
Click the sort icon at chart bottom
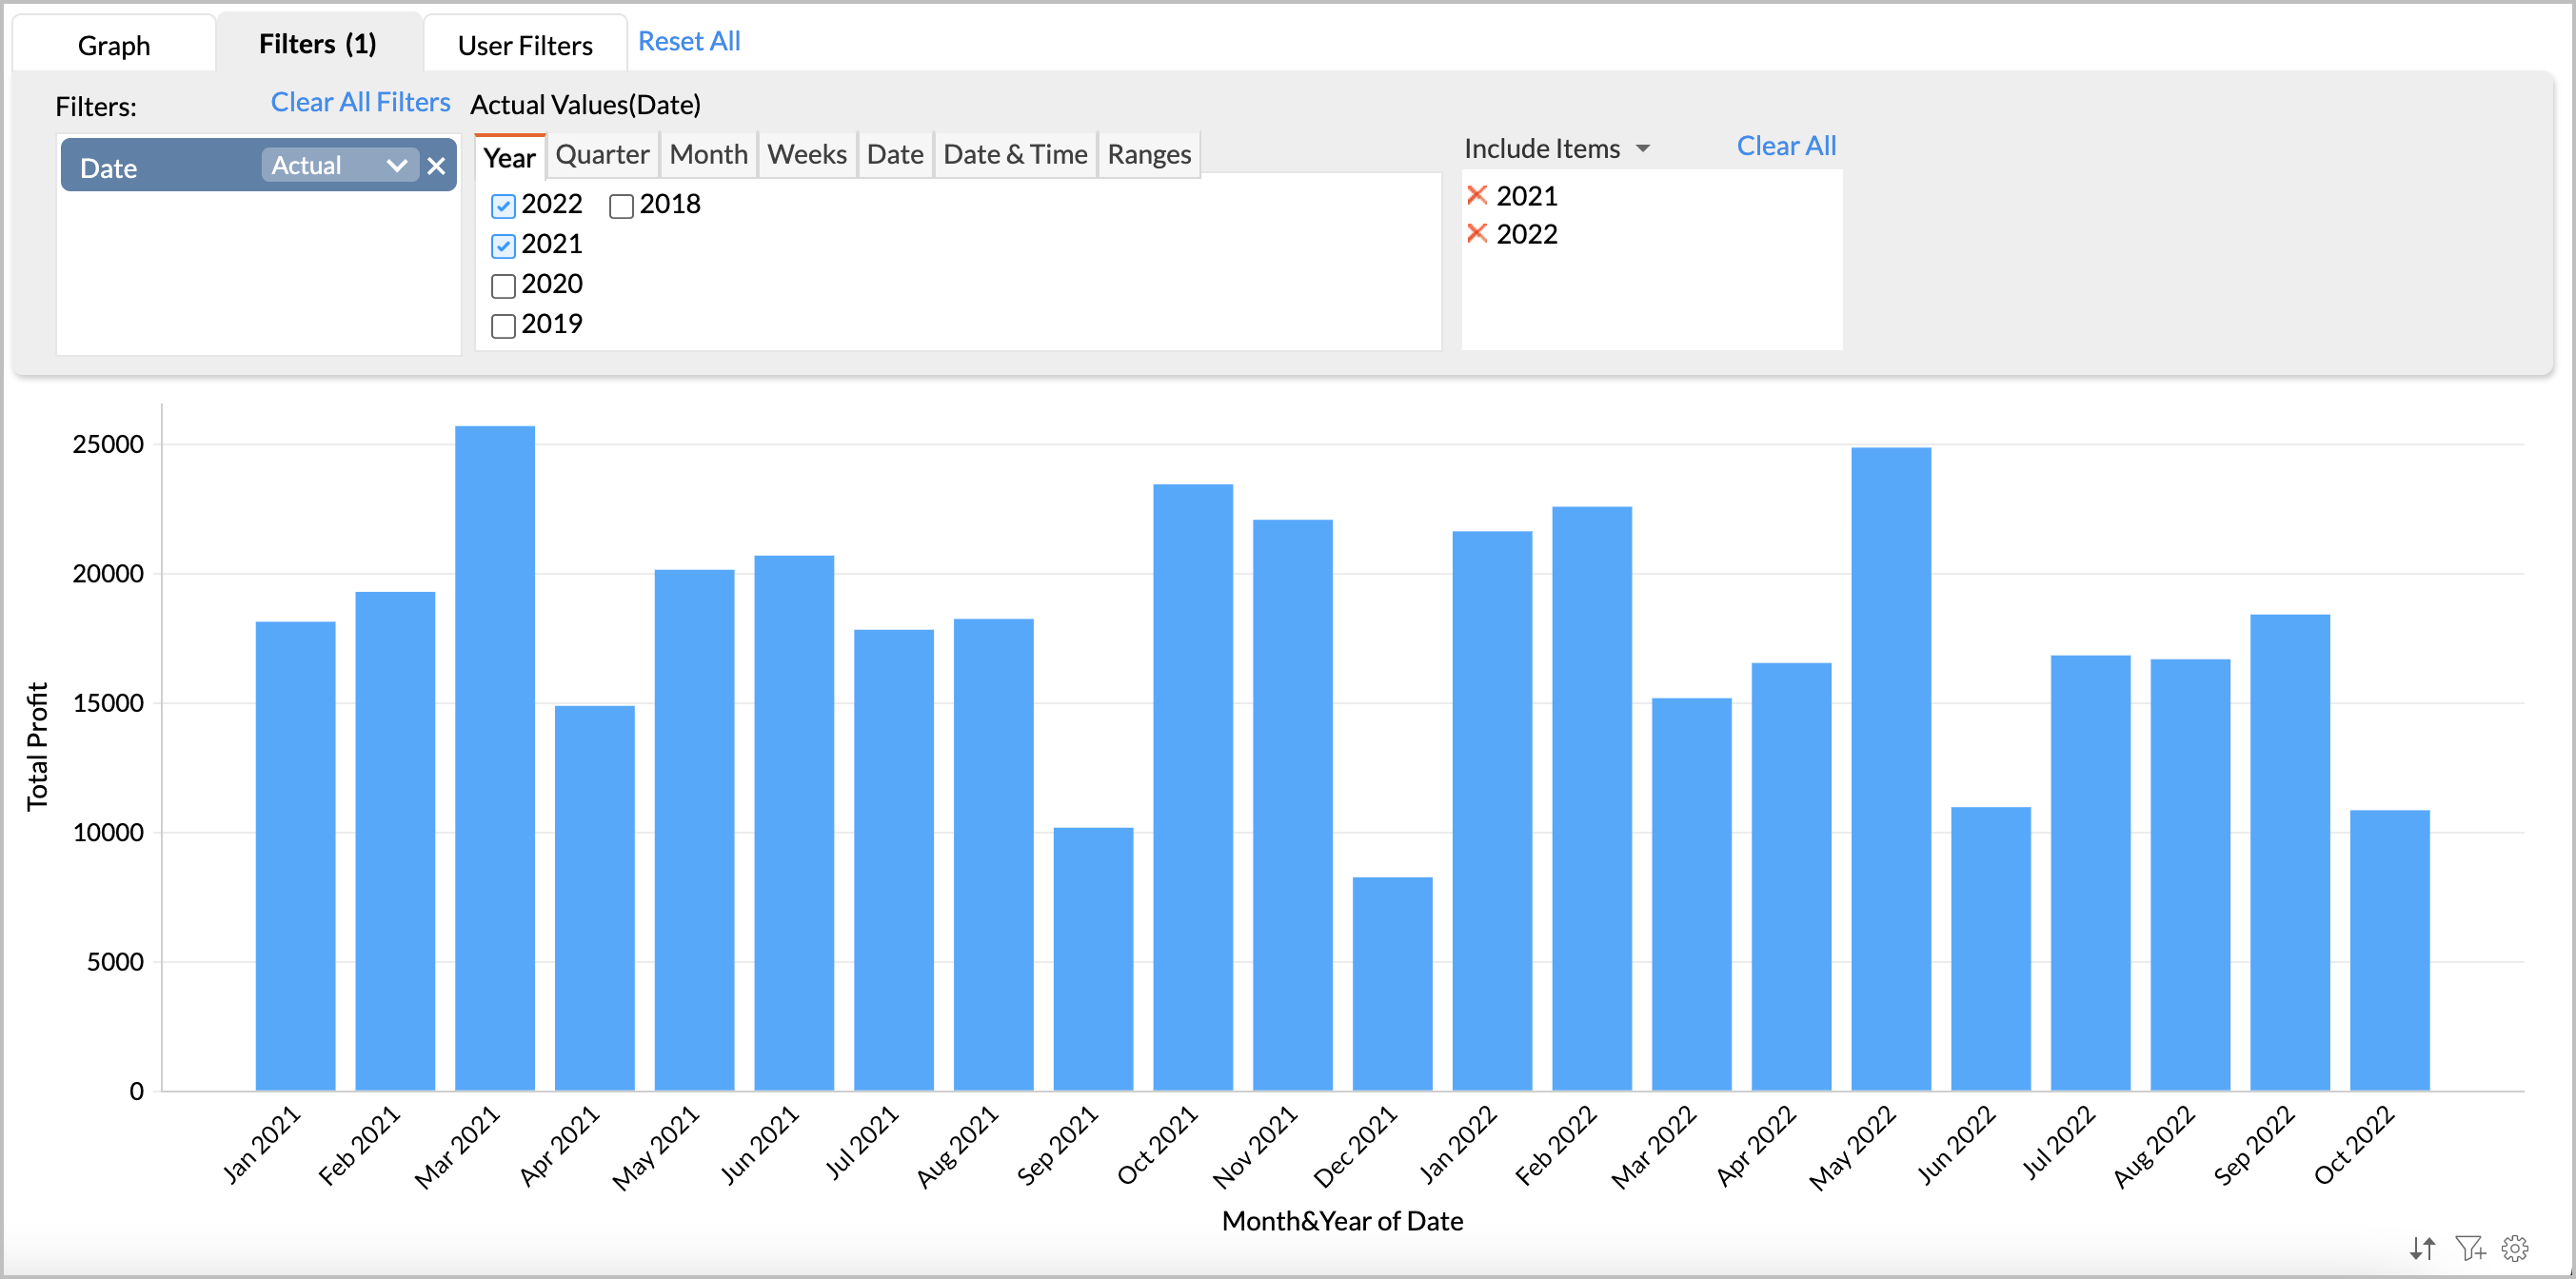click(x=2421, y=1248)
